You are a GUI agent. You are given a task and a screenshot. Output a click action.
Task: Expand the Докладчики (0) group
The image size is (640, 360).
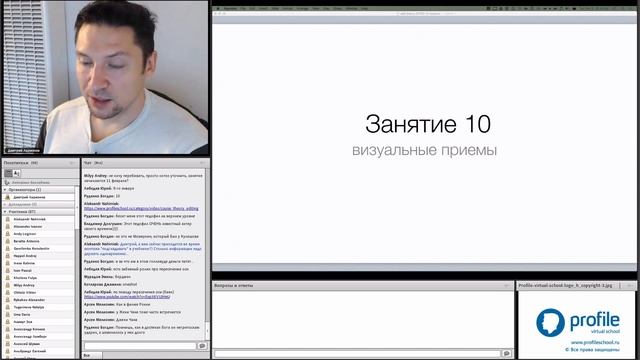[x=5, y=204]
